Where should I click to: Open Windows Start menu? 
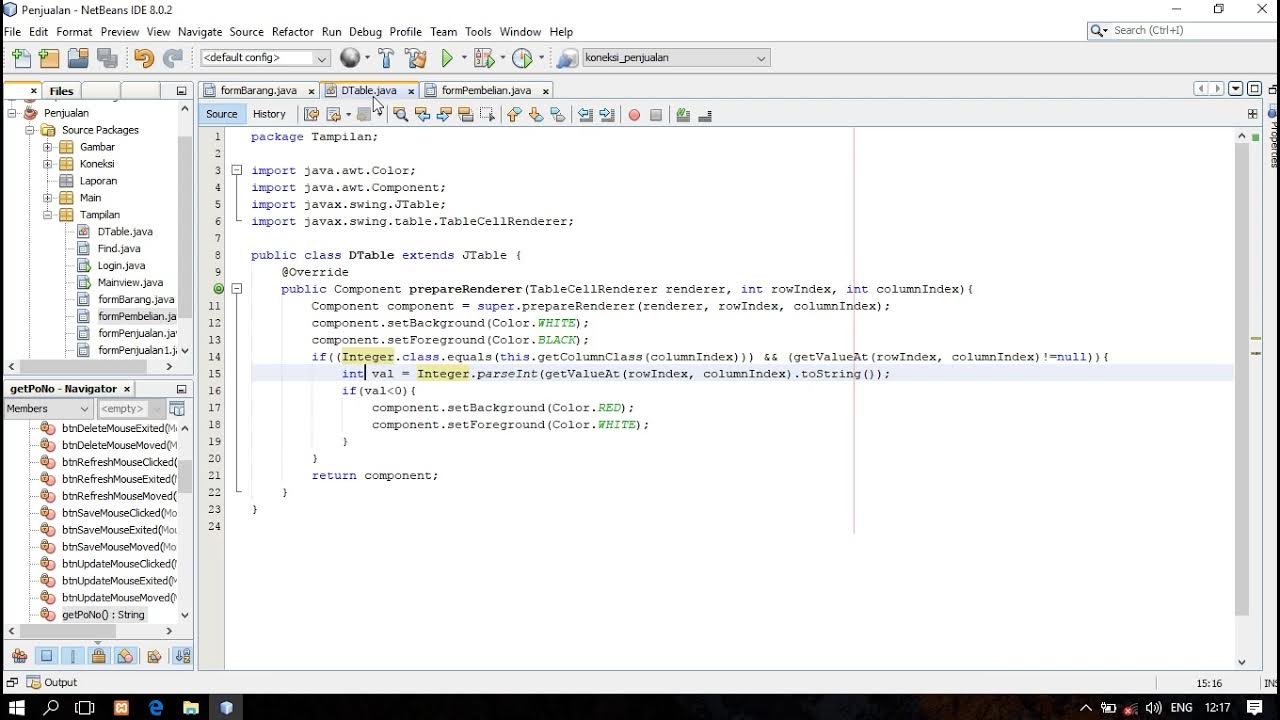[x=16, y=707]
